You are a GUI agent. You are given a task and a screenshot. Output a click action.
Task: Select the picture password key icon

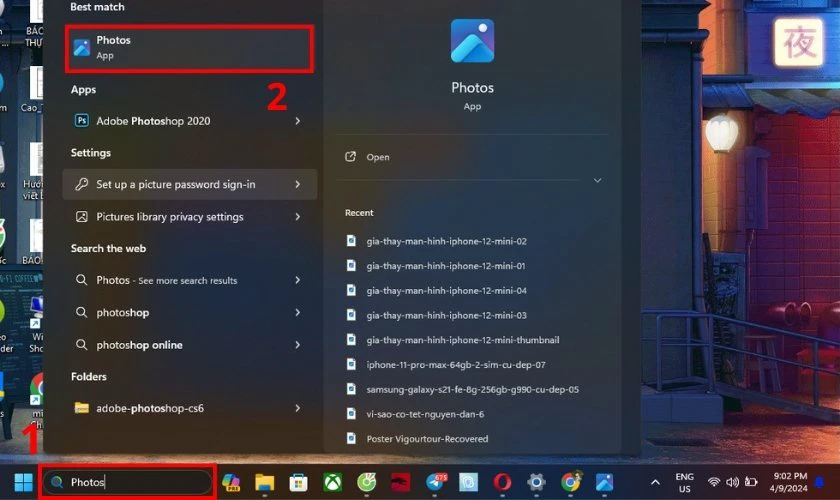[81, 184]
